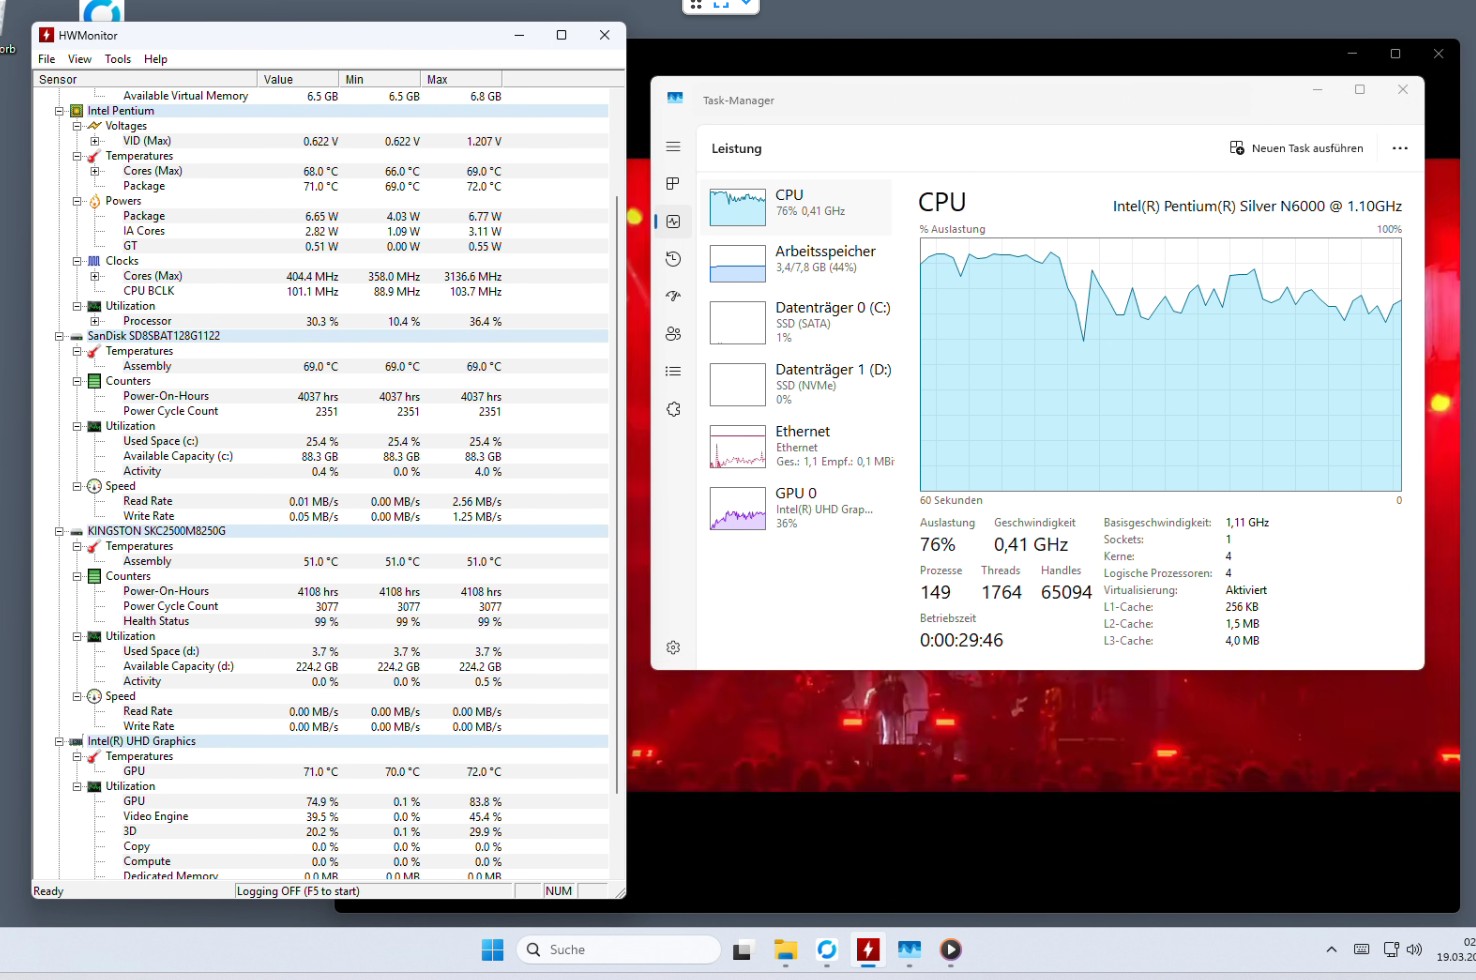Open the Prozesse page icon in Task-Manager sidebar
Viewport: 1476px width, 980px height.
click(673, 184)
